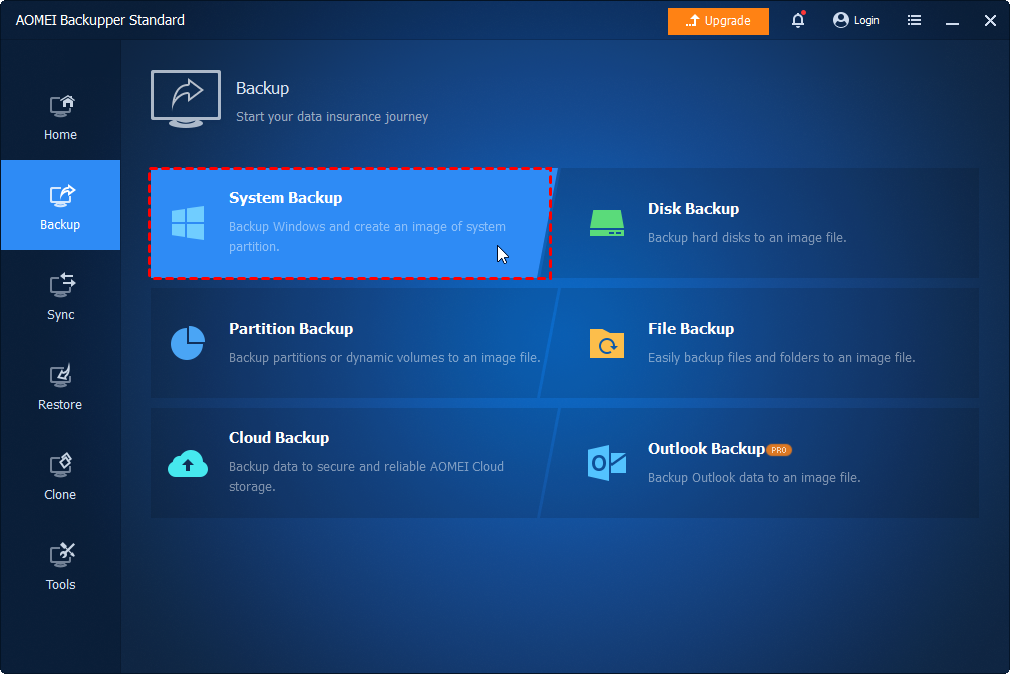Click "Backup data to secure and reliable" description
The width and height of the screenshot is (1010, 674).
367,476
